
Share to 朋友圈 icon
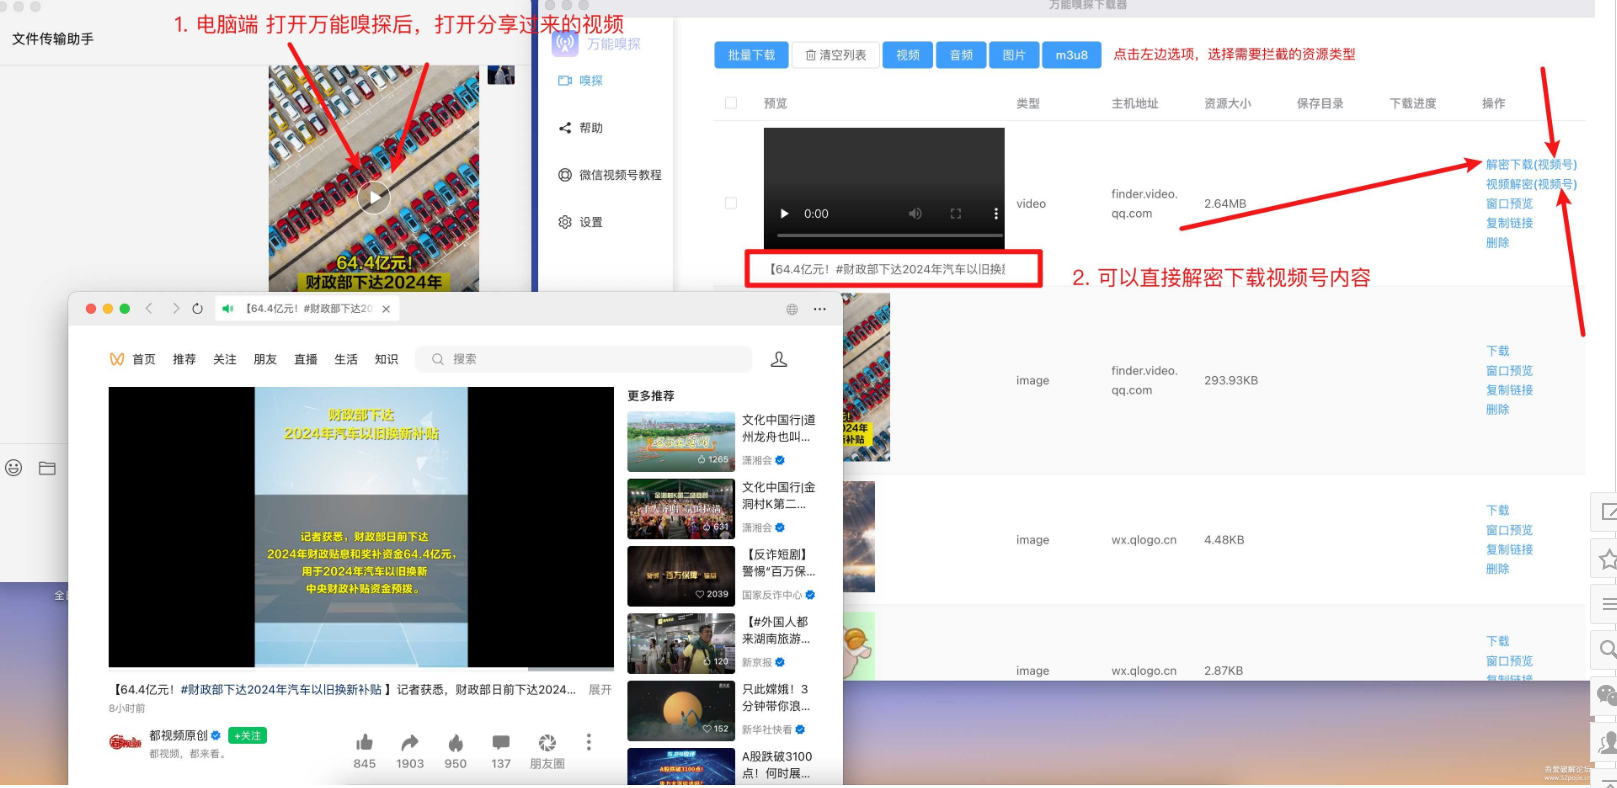547,743
